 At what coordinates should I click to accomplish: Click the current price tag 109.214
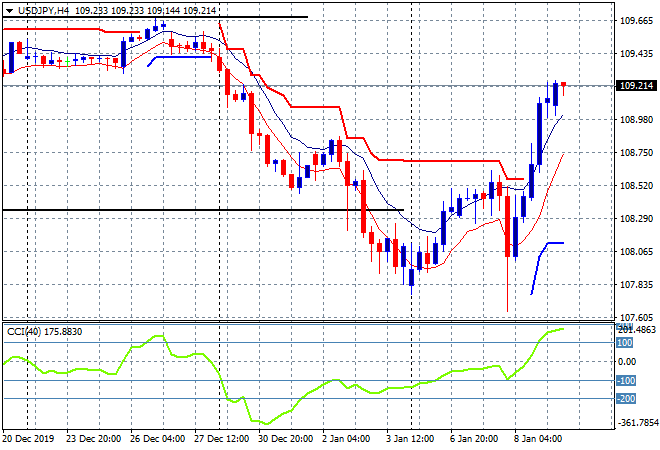click(x=637, y=86)
